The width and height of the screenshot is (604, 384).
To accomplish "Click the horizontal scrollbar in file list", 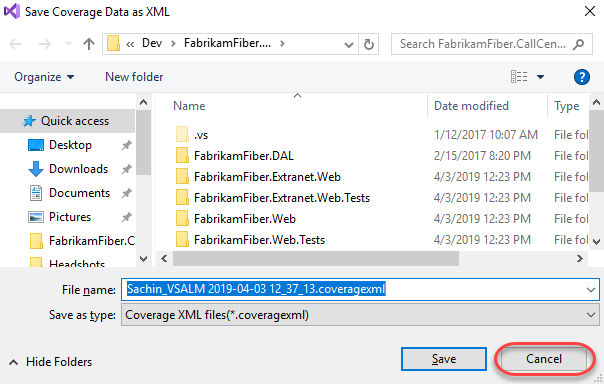I will [316, 258].
